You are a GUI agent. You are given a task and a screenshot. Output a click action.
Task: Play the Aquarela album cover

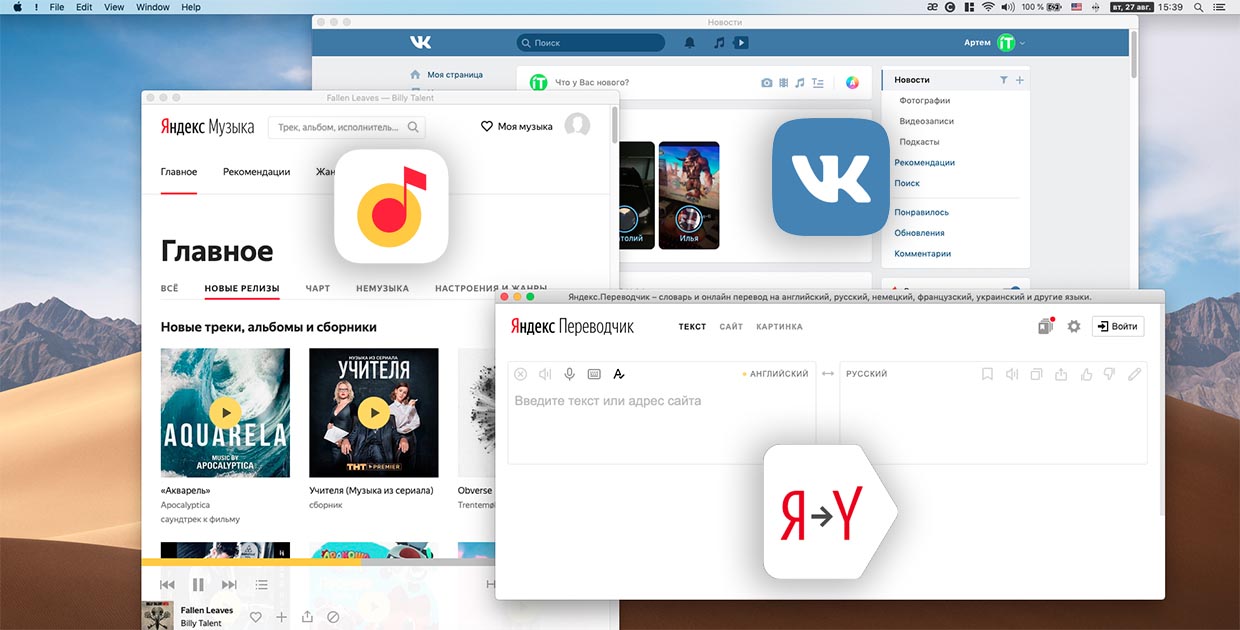tap(225, 412)
